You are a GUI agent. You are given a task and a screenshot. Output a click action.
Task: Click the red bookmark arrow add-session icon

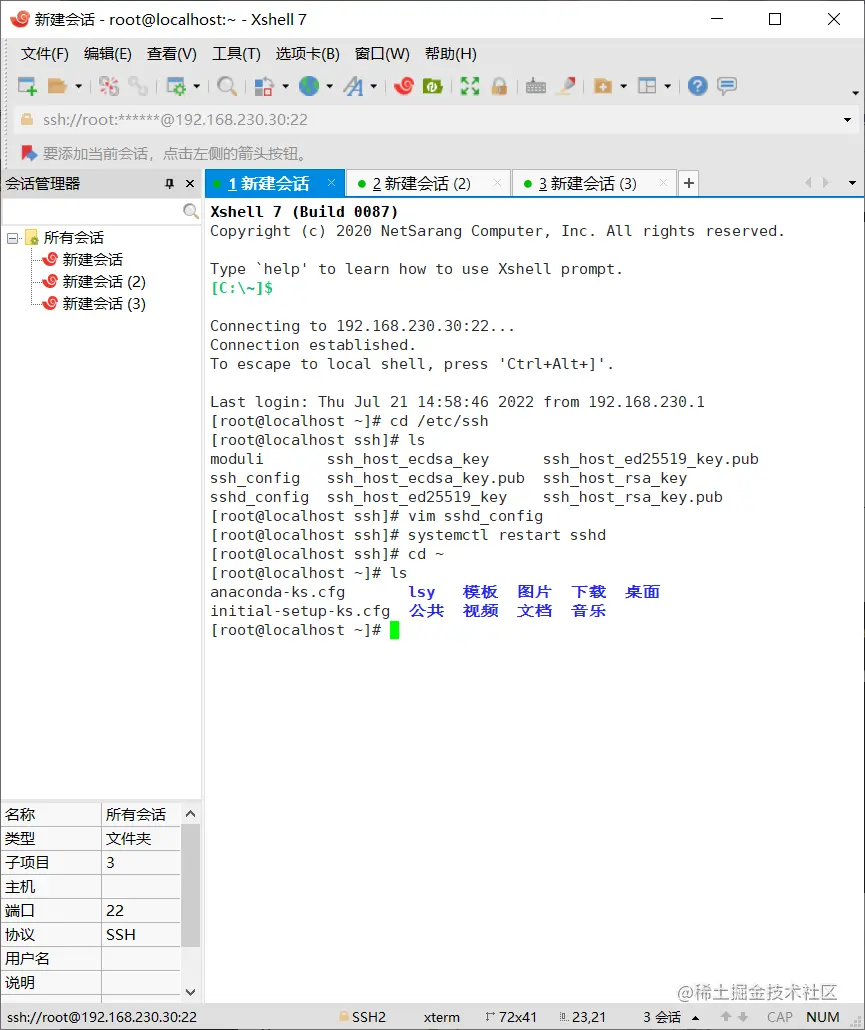(x=28, y=153)
